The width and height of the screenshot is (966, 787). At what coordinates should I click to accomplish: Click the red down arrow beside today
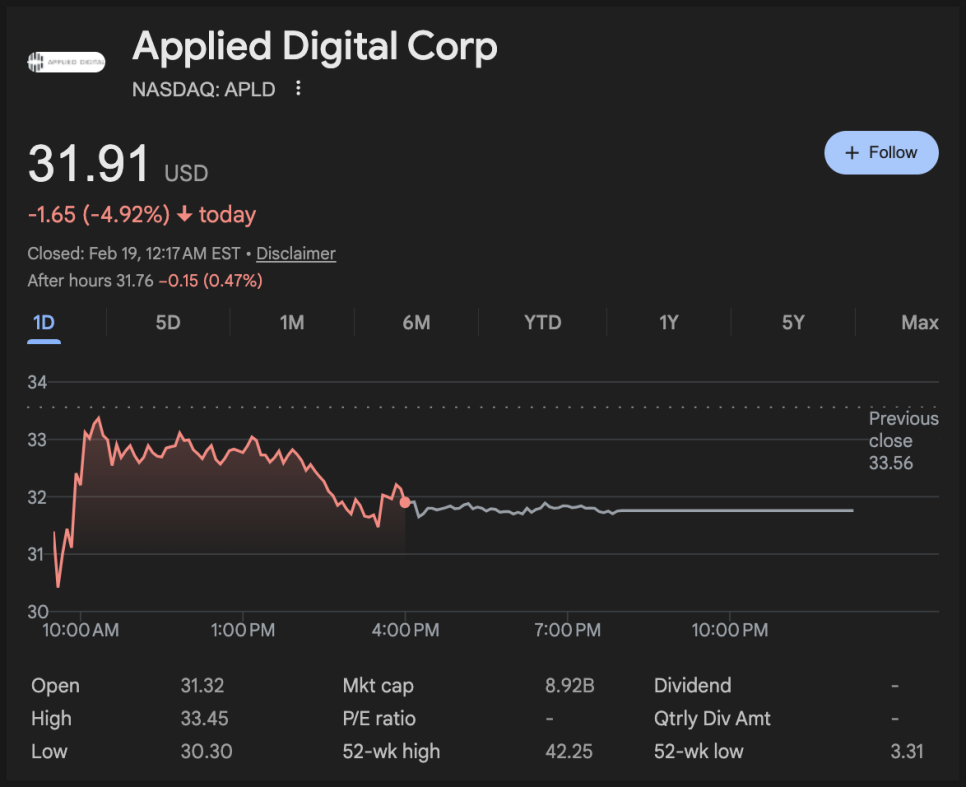tap(184, 215)
